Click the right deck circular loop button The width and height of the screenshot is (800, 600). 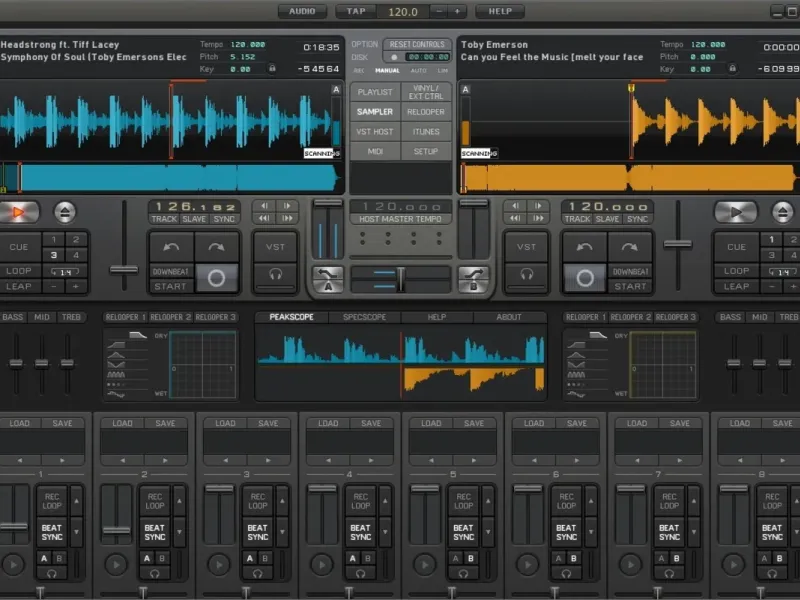click(584, 278)
